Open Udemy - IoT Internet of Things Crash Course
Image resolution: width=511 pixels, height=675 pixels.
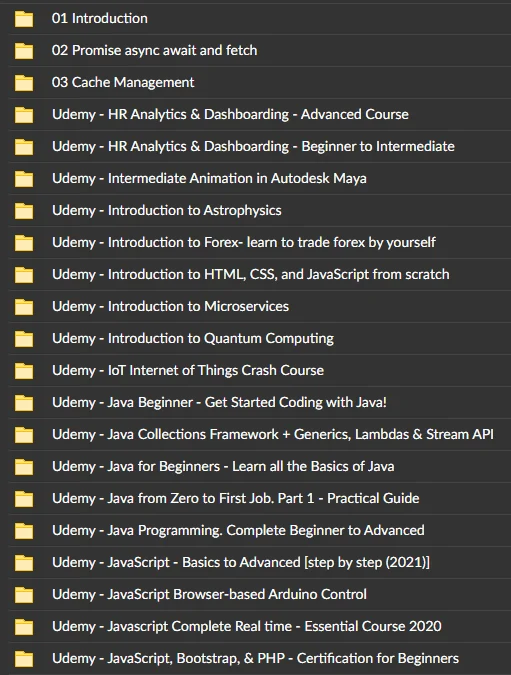(188, 370)
